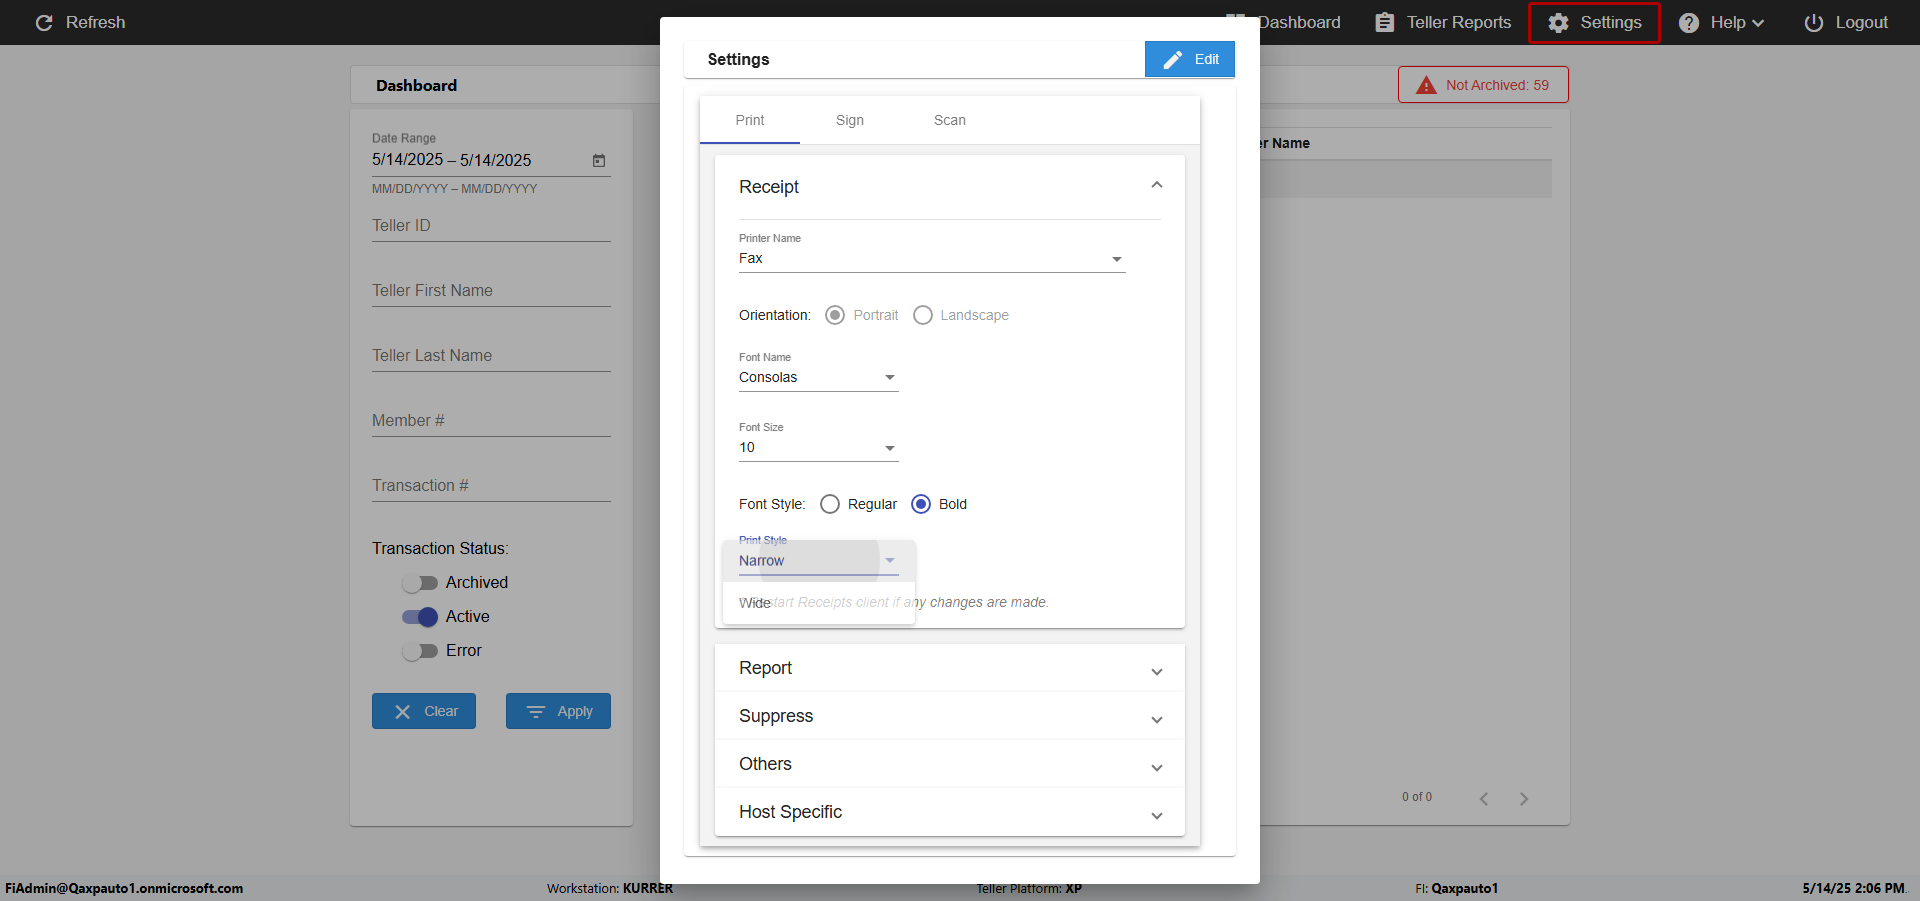Click the Teller Last Name field

(x=491, y=356)
